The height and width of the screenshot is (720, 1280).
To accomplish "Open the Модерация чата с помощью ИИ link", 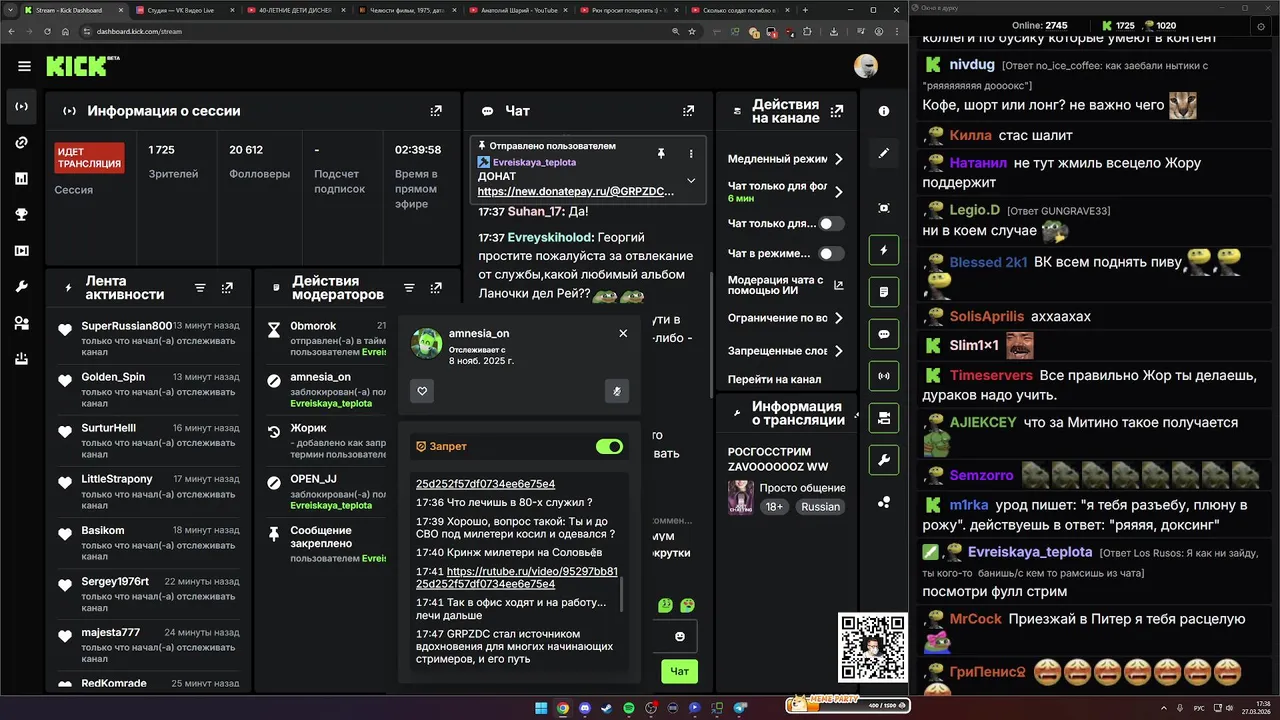I will (785, 286).
